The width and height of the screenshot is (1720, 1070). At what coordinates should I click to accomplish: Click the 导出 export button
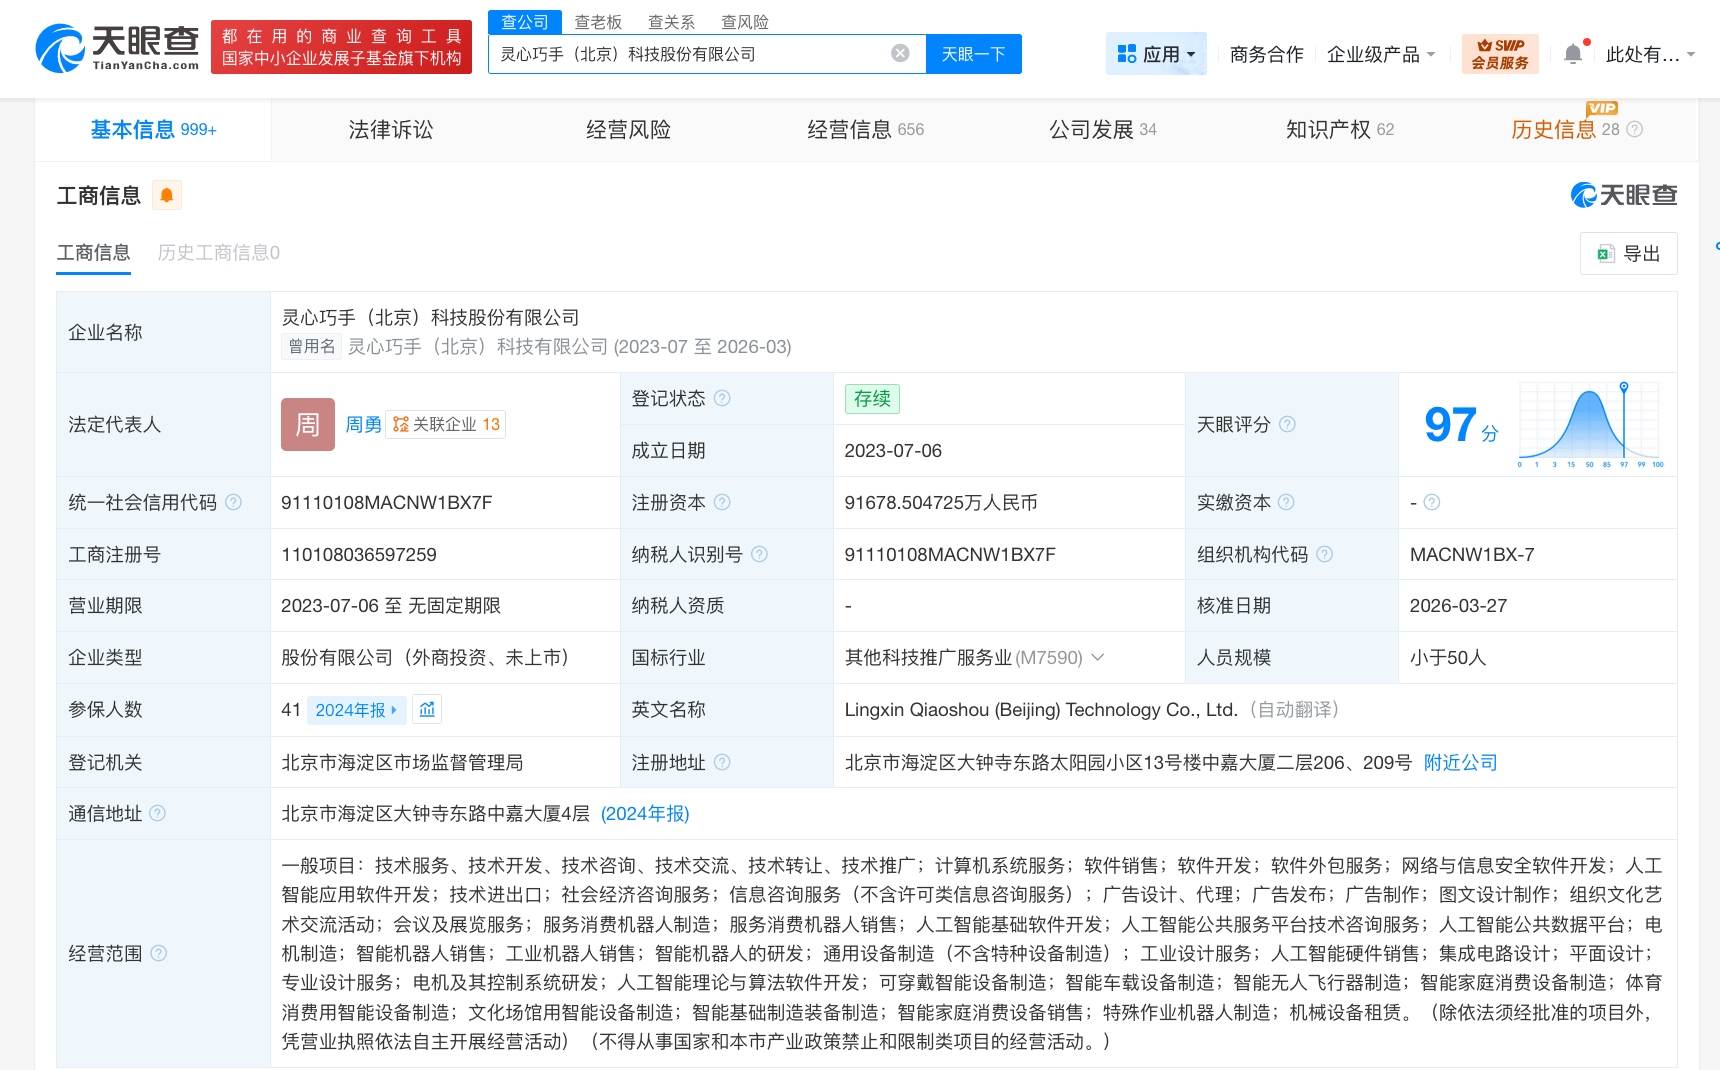1628,253
